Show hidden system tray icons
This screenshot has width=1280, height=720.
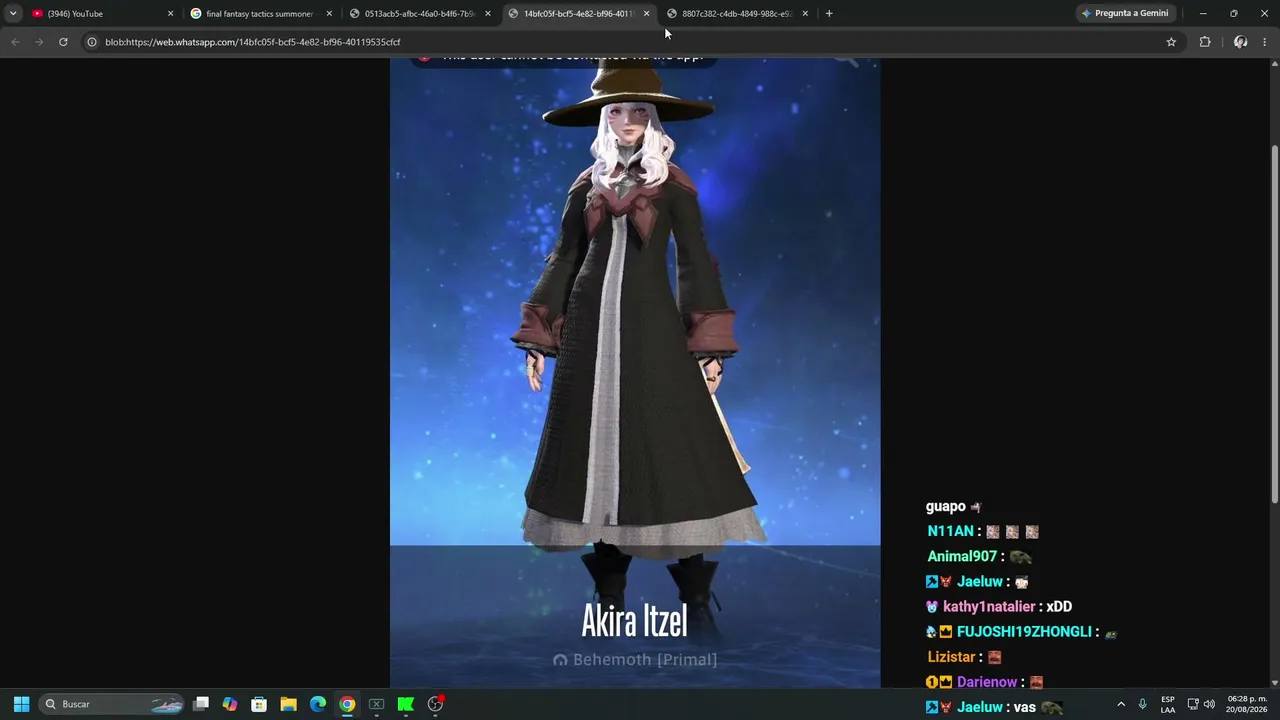(x=1121, y=704)
